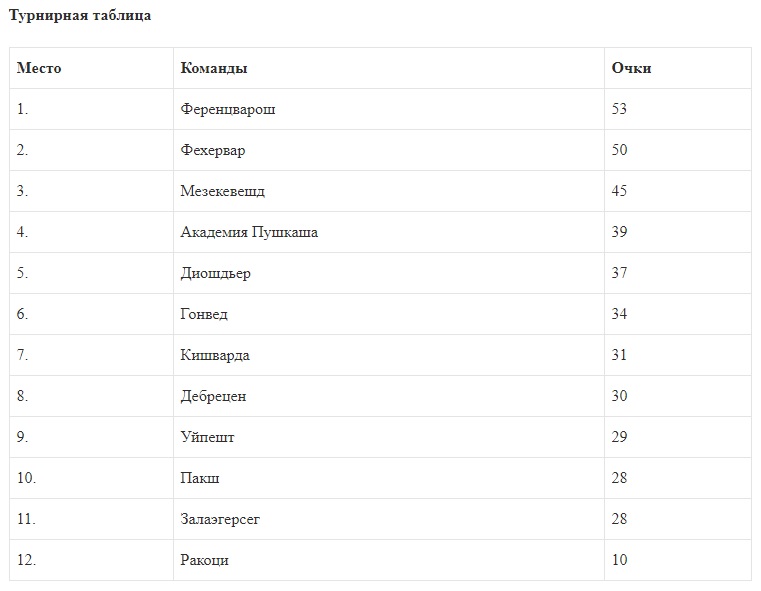Select the Академия Пушкаша row entry
The width and height of the screenshot is (761, 591).
coord(249,232)
